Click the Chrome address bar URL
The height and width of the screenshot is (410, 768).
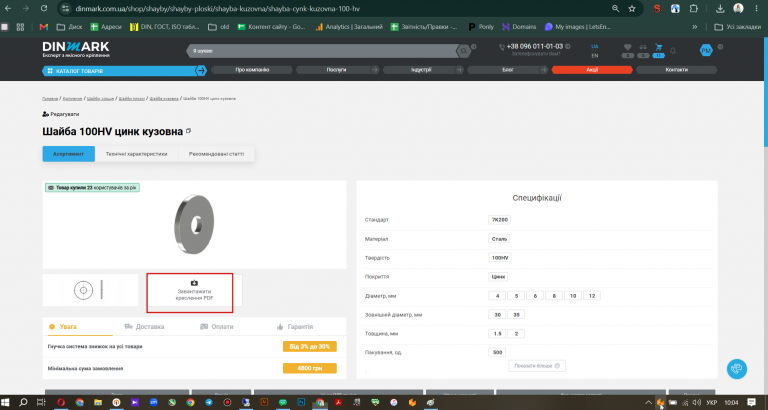218,8
